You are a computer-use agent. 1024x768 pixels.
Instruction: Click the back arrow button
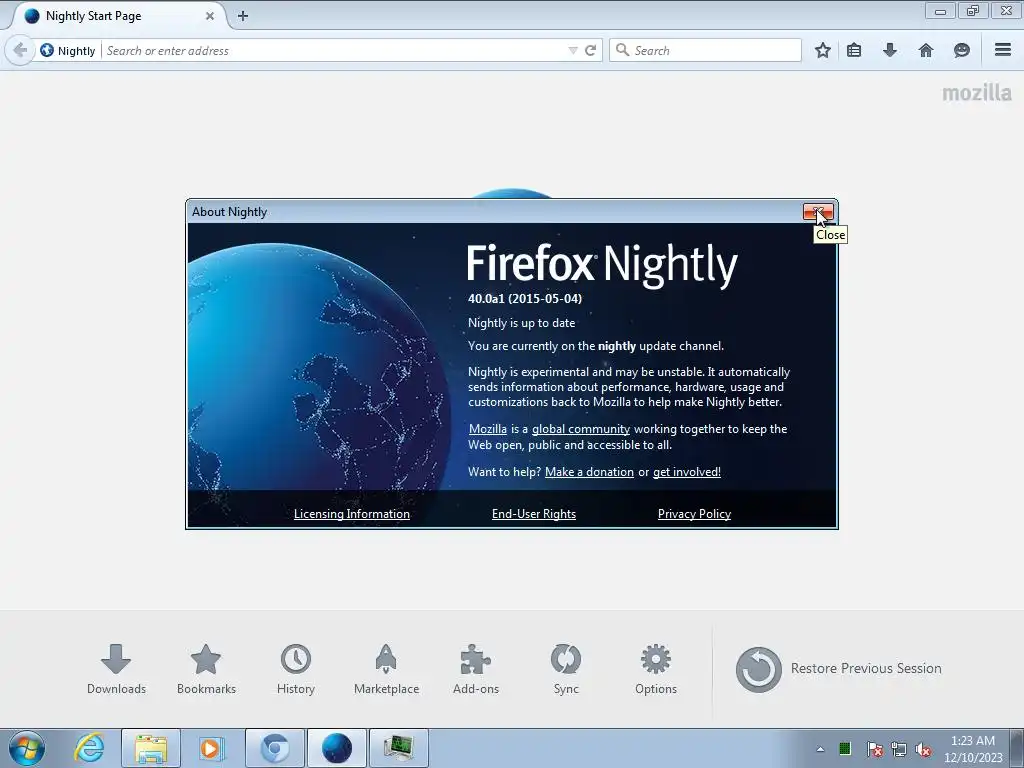click(x=20, y=50)
